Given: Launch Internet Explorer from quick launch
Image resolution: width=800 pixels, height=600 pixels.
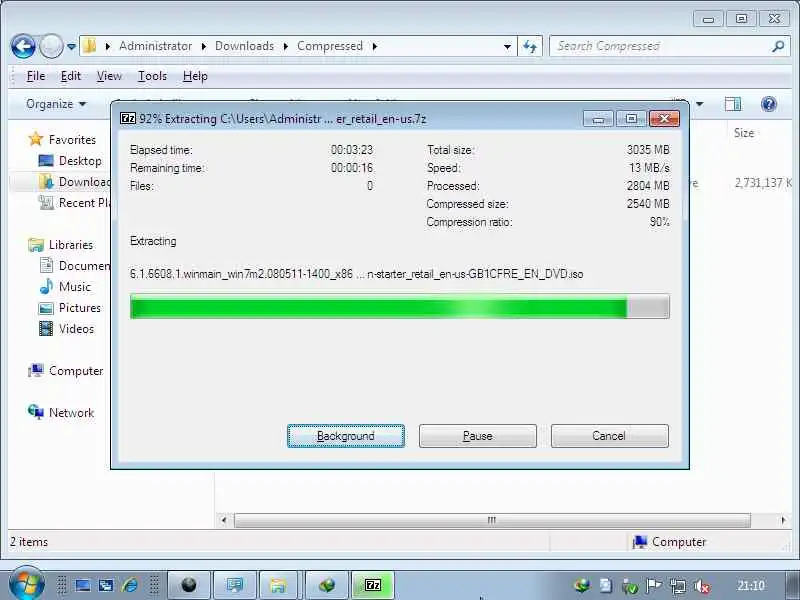Looking at the screenshot, I should [130, 585].
